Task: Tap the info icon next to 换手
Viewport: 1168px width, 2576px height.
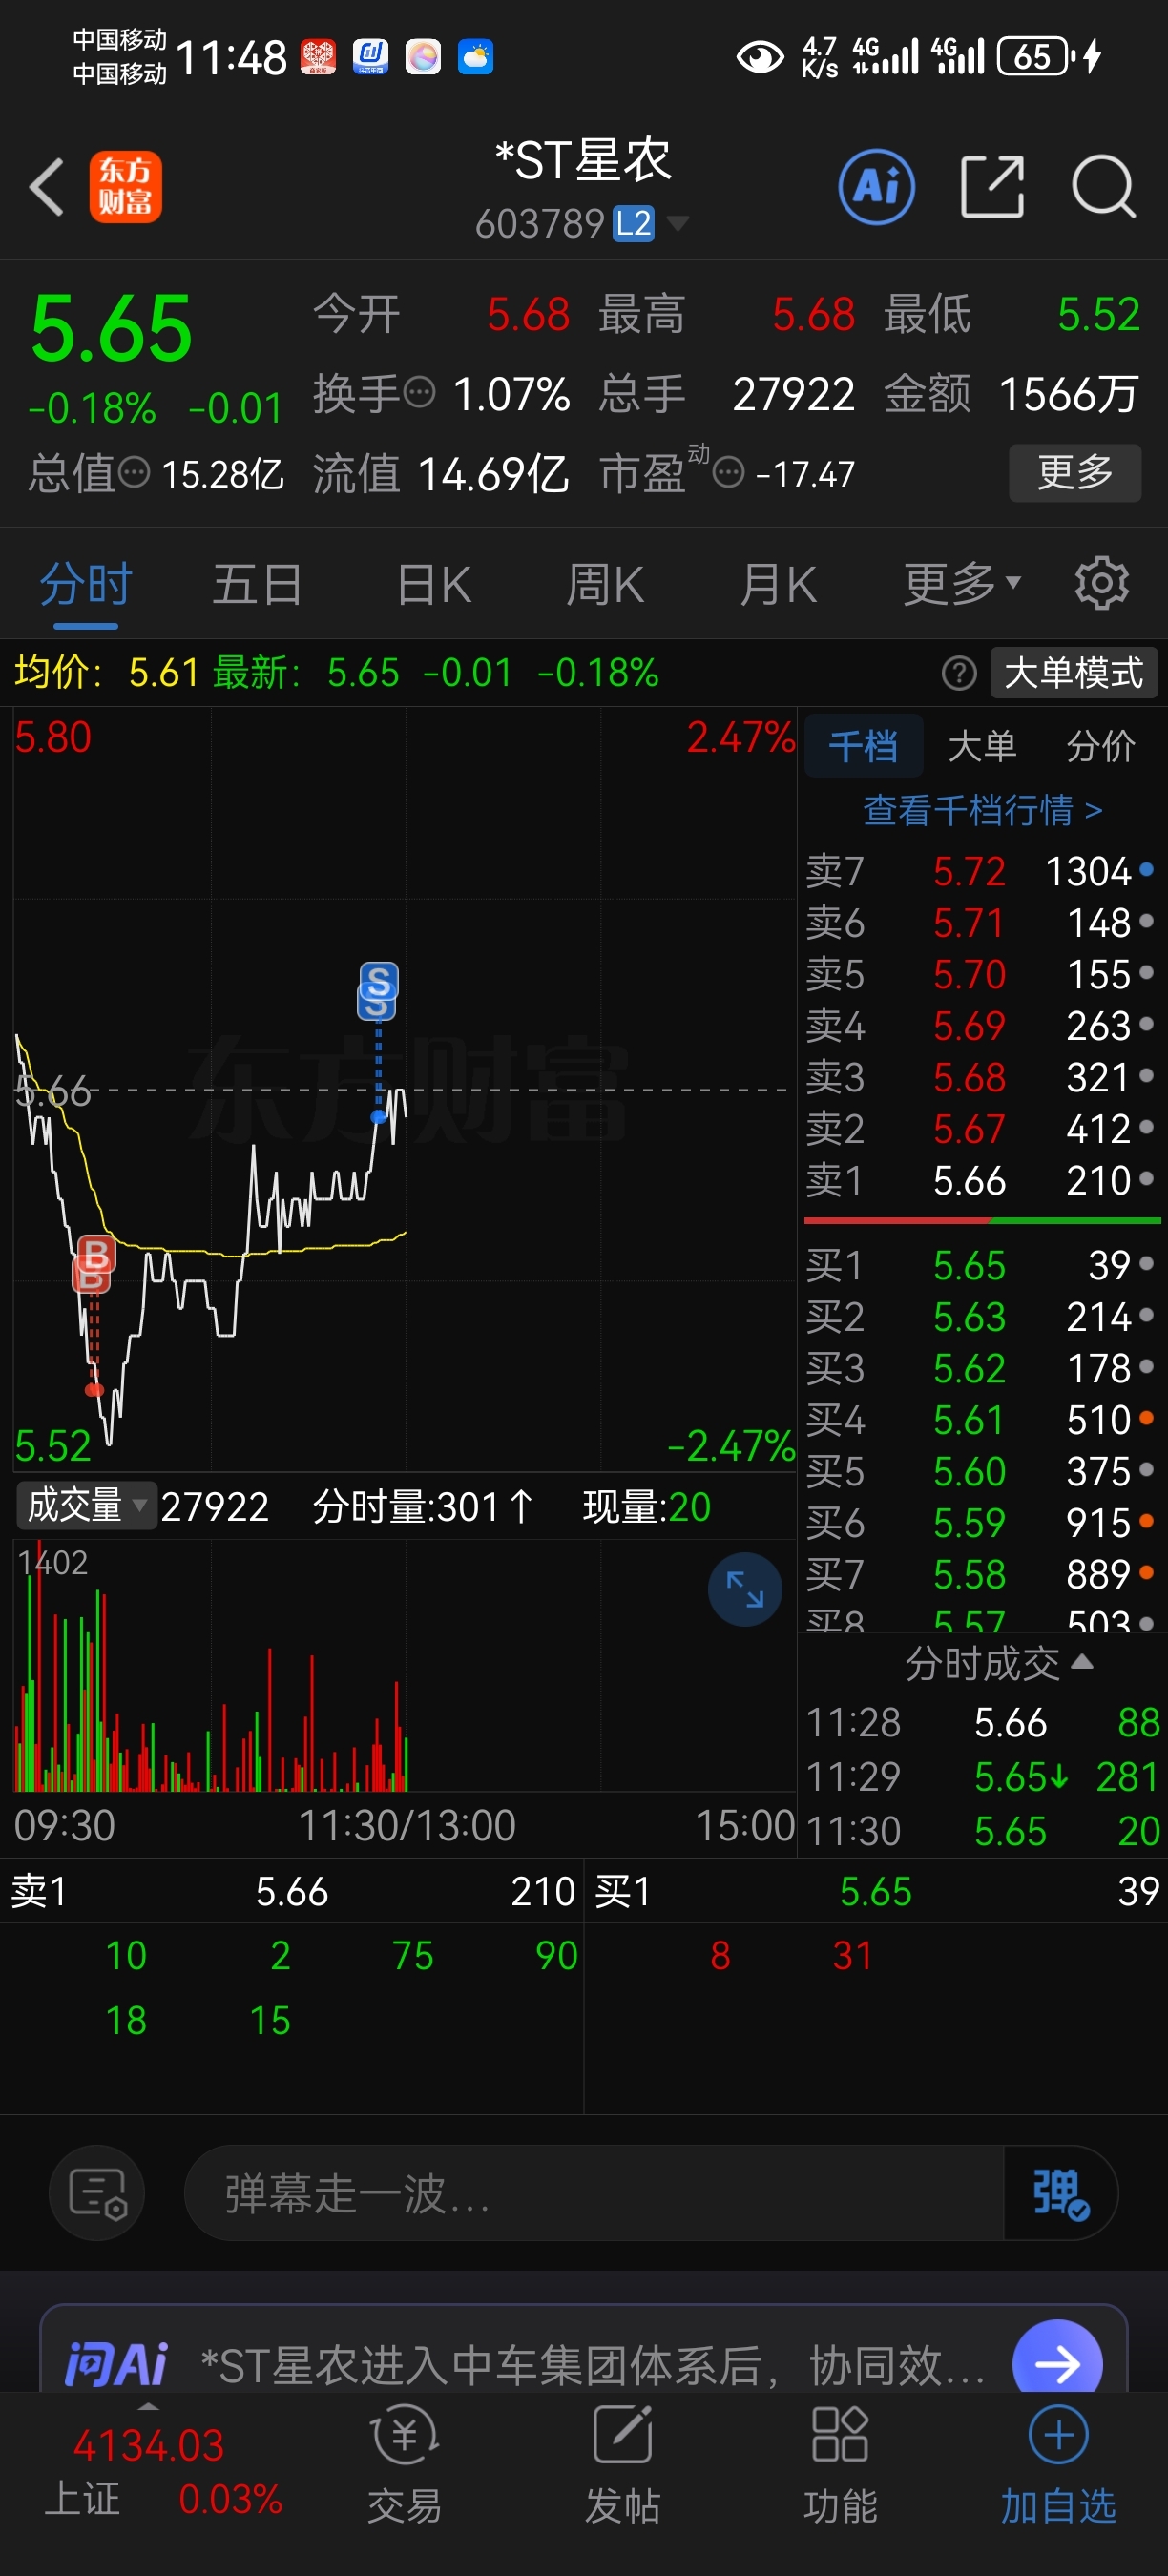Action: pos(419,392)
